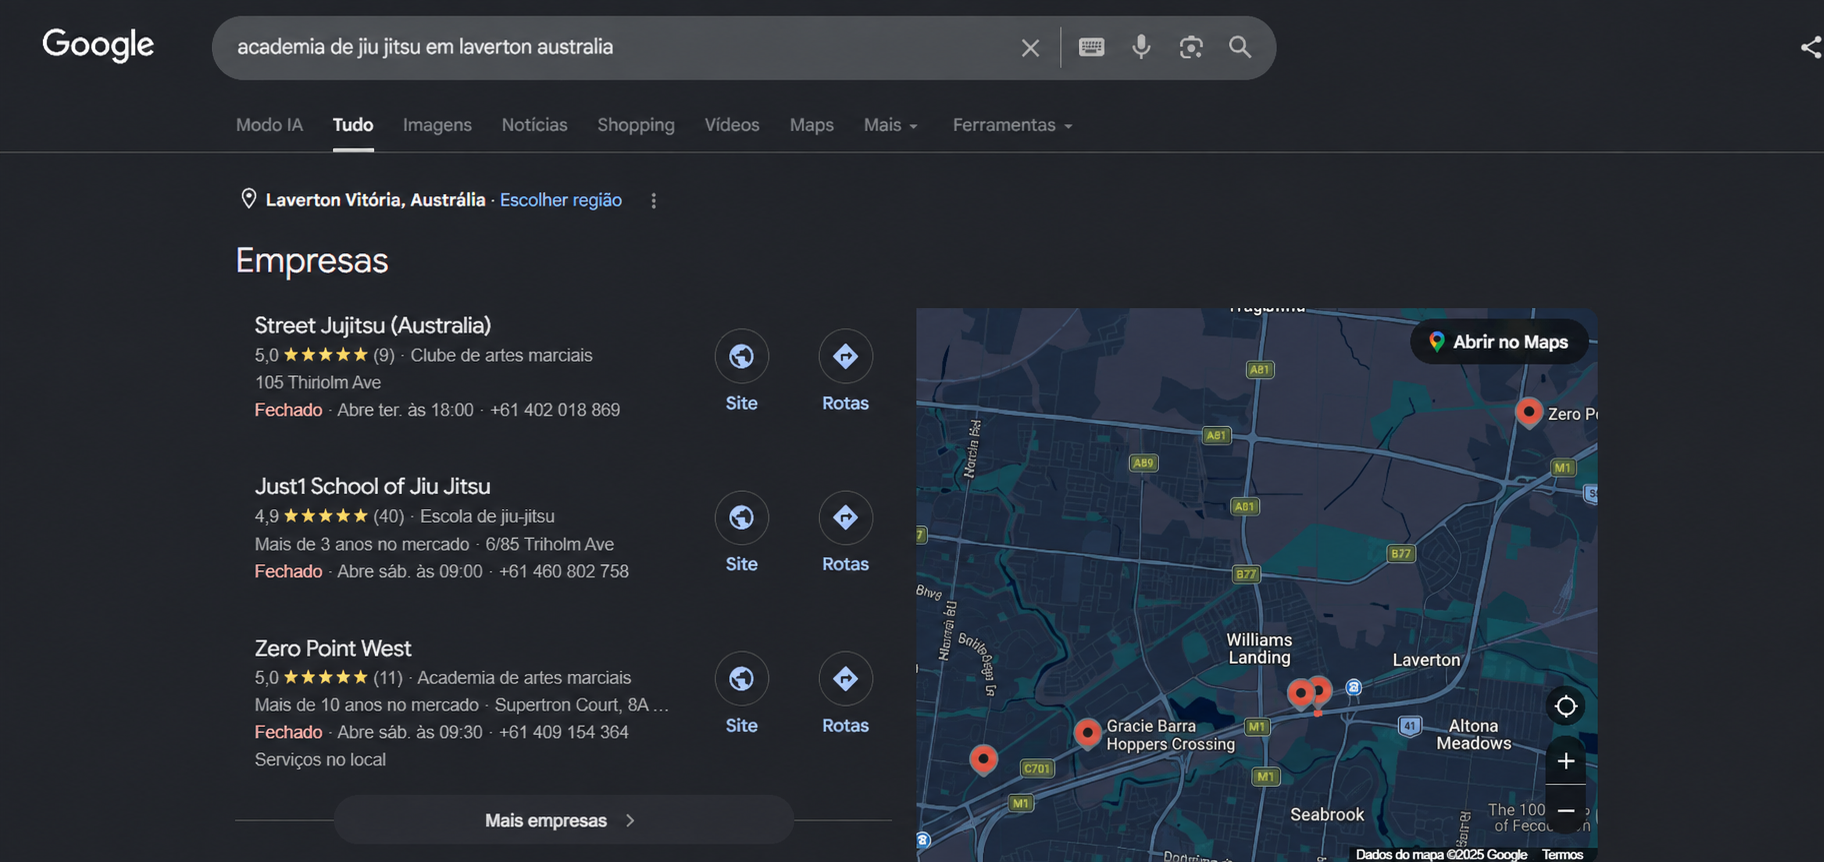
Task: Click the location pin icon beside Laverton Vitória
Action: [249, 199]
